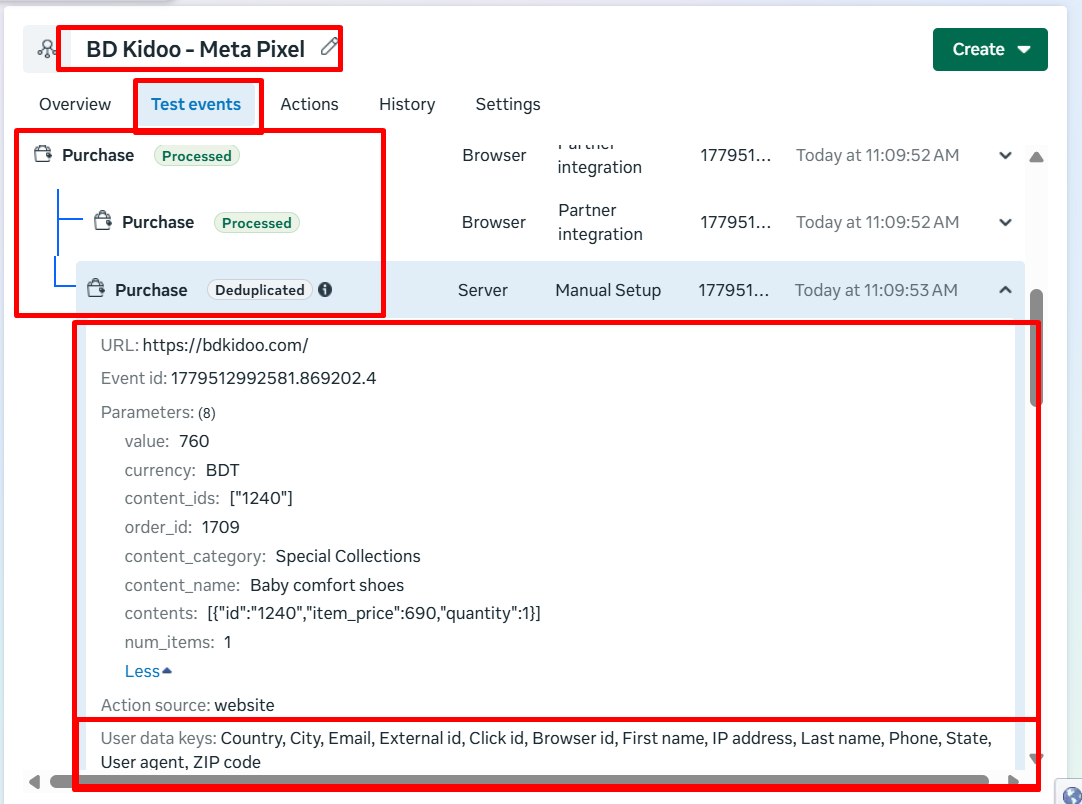The width and height of the screenshot is (1082, 804).
Task: Collapse the Server Purchase row details
Action: point(1005,290)
